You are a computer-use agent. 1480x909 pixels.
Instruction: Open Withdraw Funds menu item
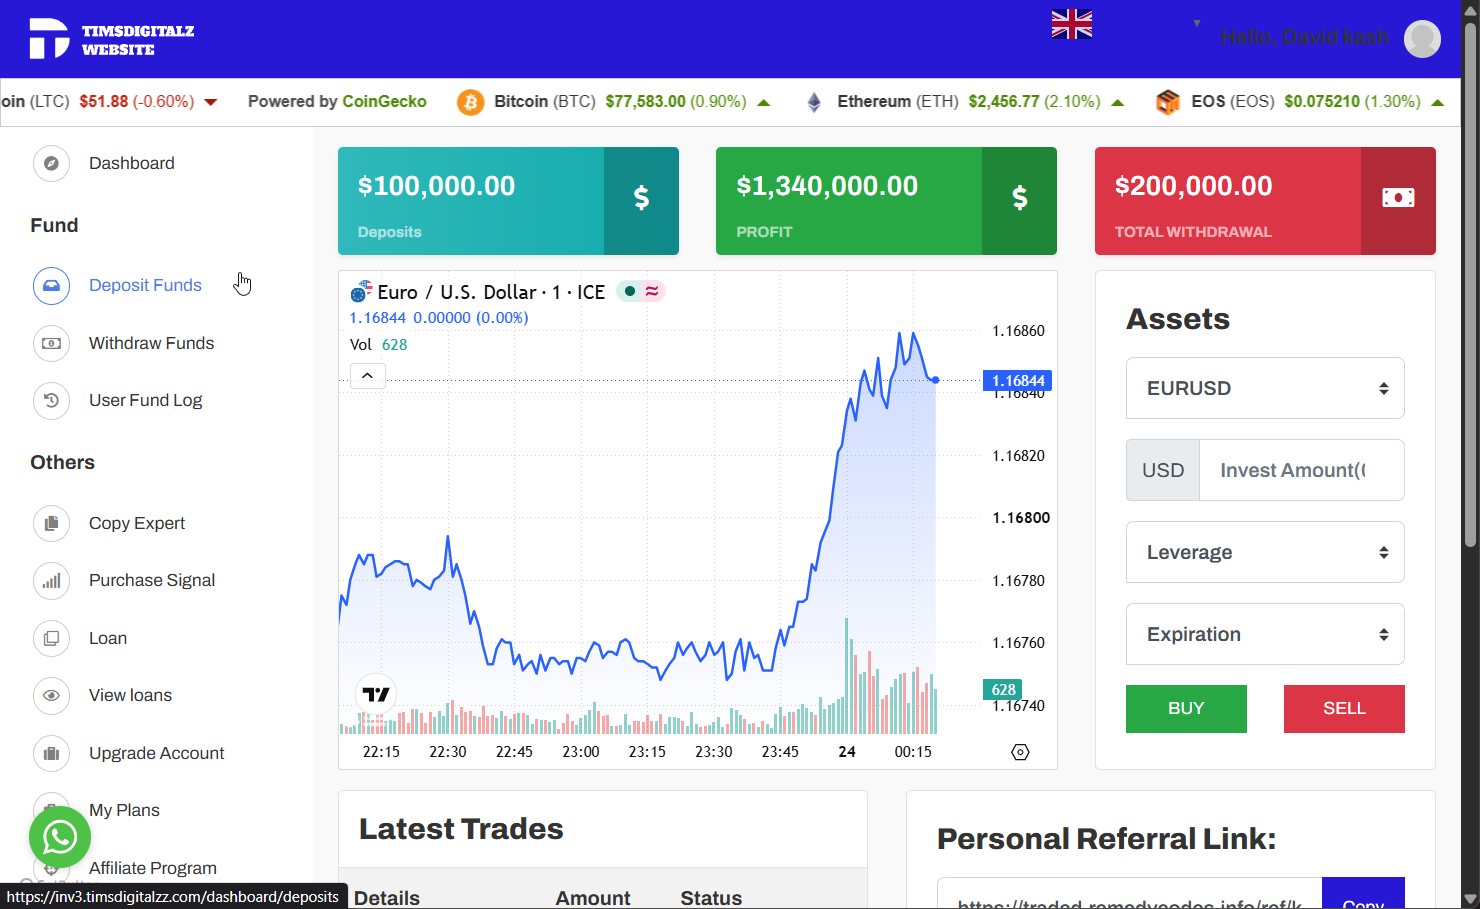pos(152,343)
